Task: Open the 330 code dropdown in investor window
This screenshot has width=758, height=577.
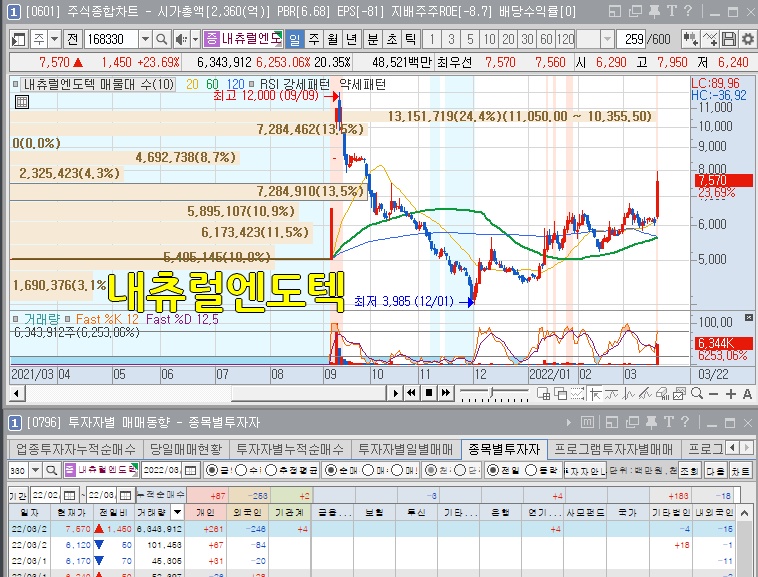Action: pyautogui.click(x=35, y=470)
